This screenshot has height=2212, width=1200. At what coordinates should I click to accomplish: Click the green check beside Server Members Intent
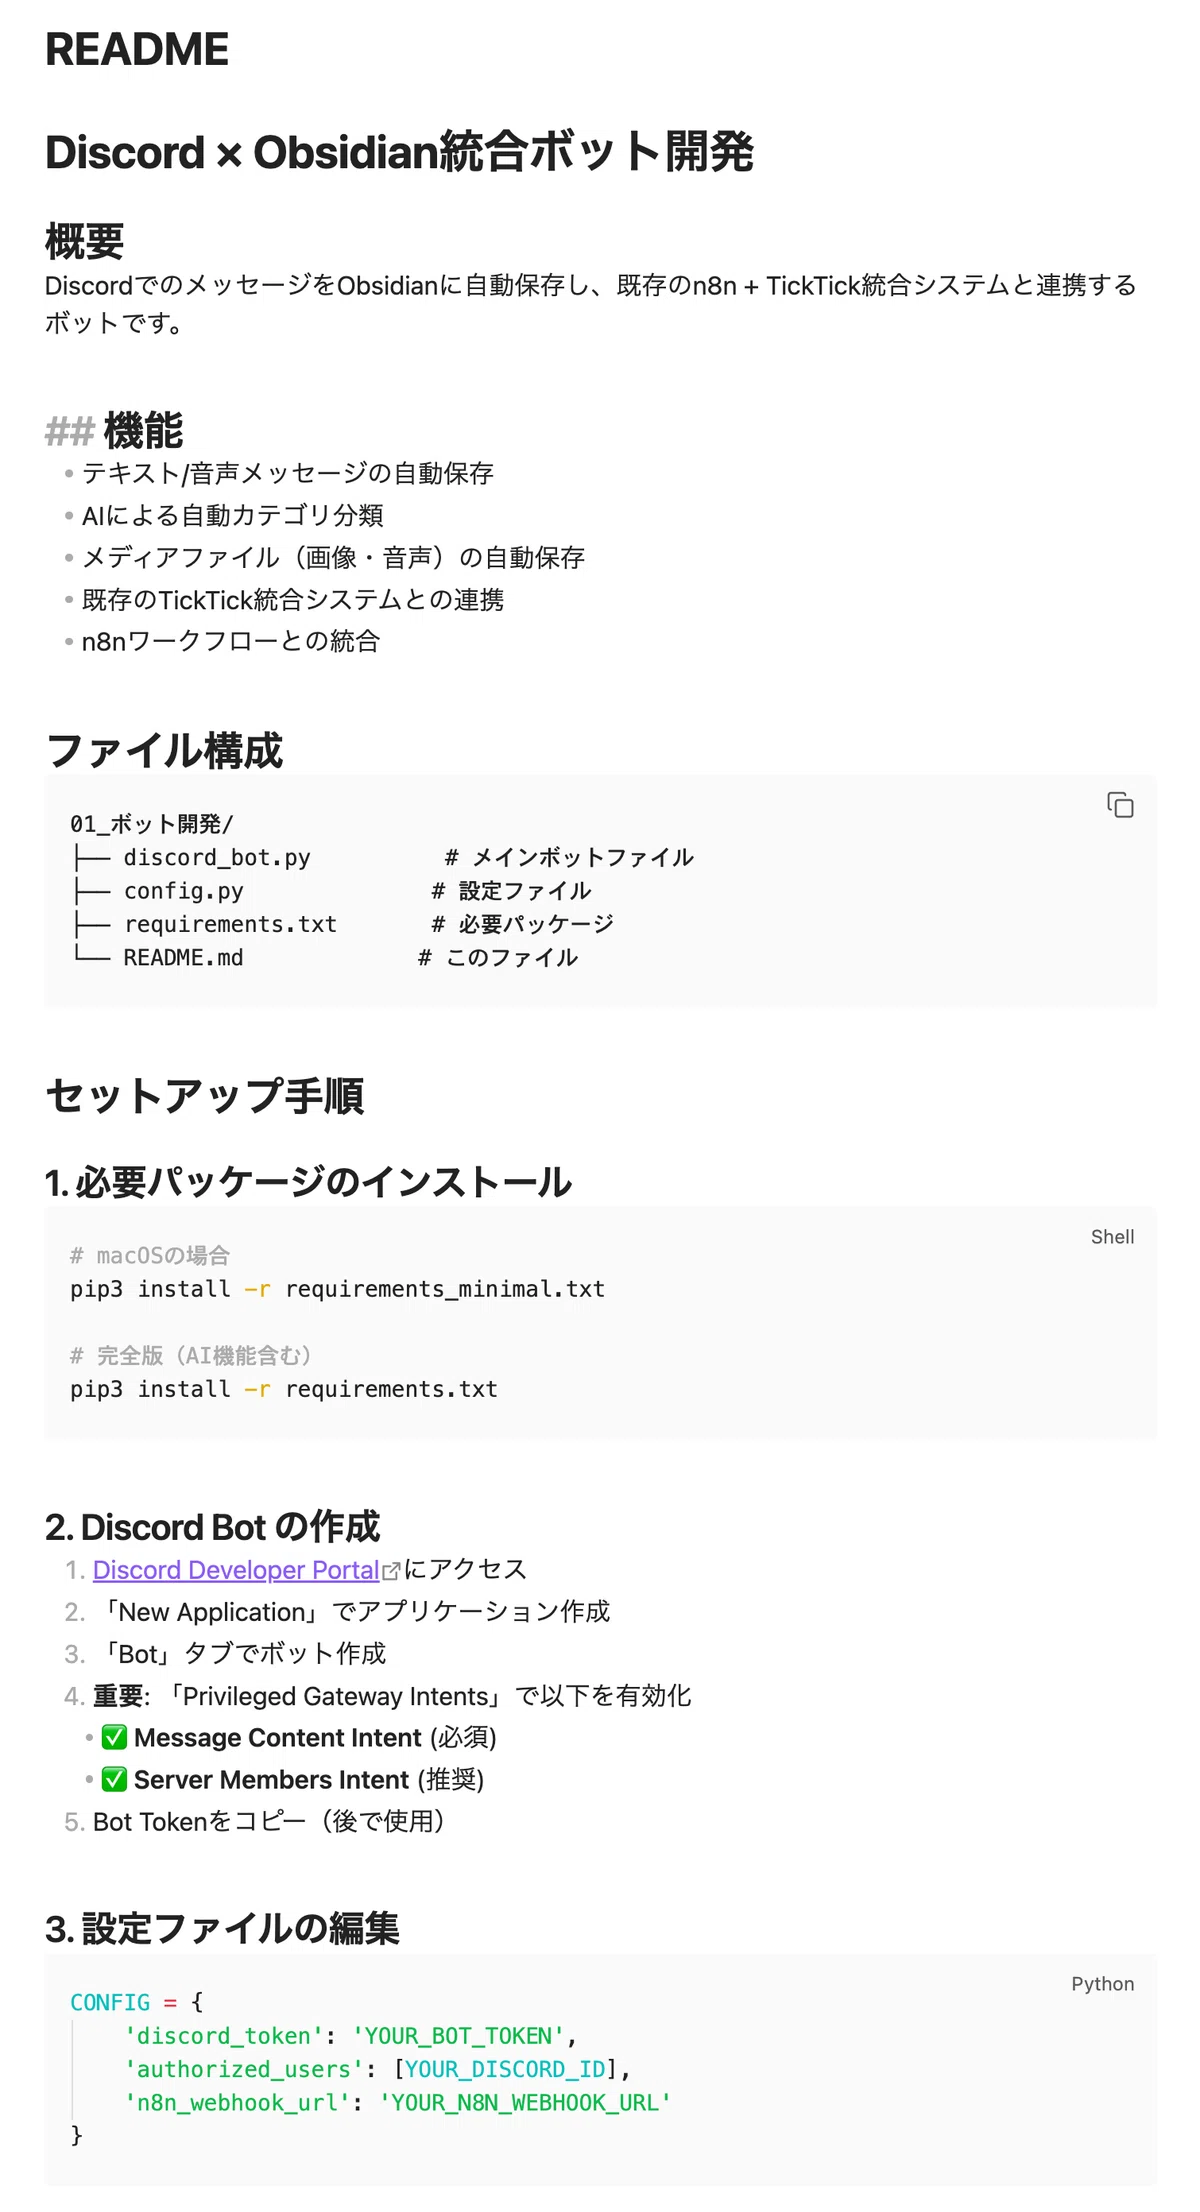pos(115,1779)
